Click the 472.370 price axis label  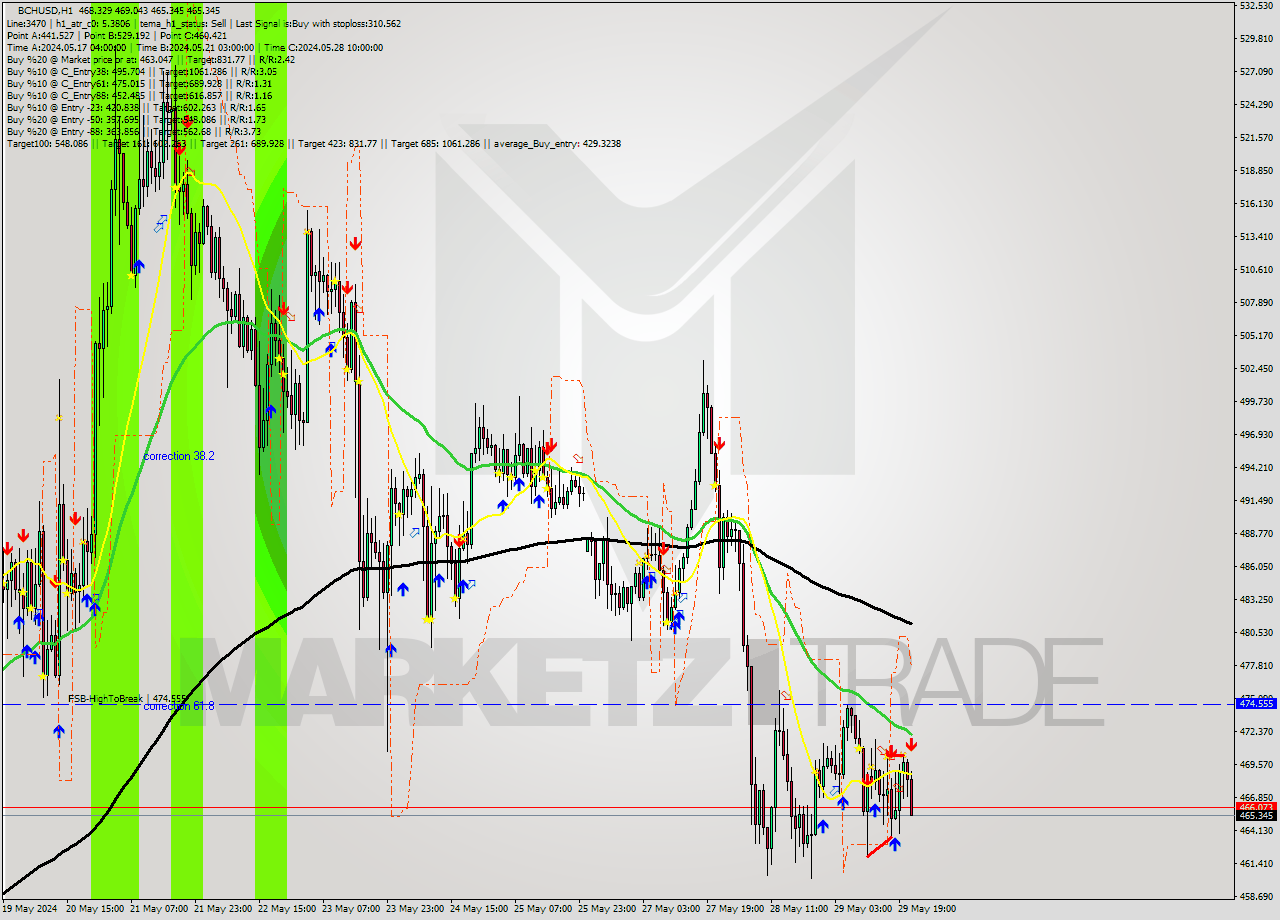(x=1256, y=731)
